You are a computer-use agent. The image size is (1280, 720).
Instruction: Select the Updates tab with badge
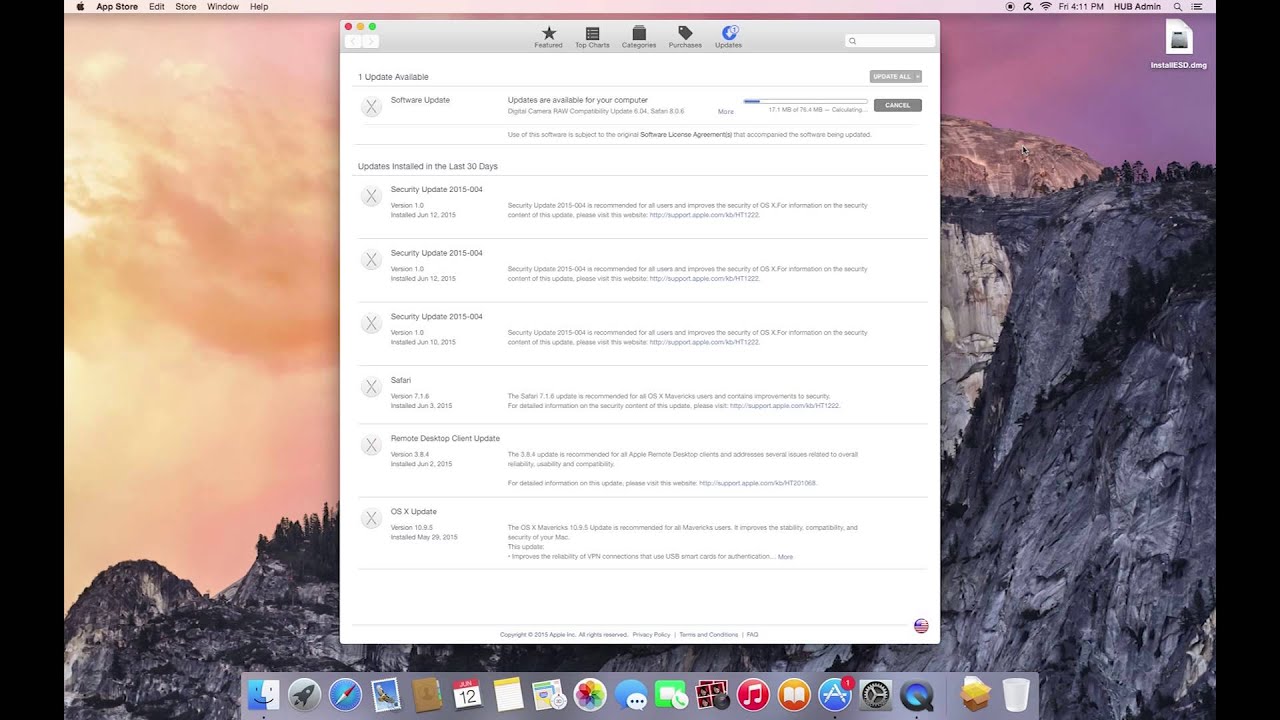(728, 37)
